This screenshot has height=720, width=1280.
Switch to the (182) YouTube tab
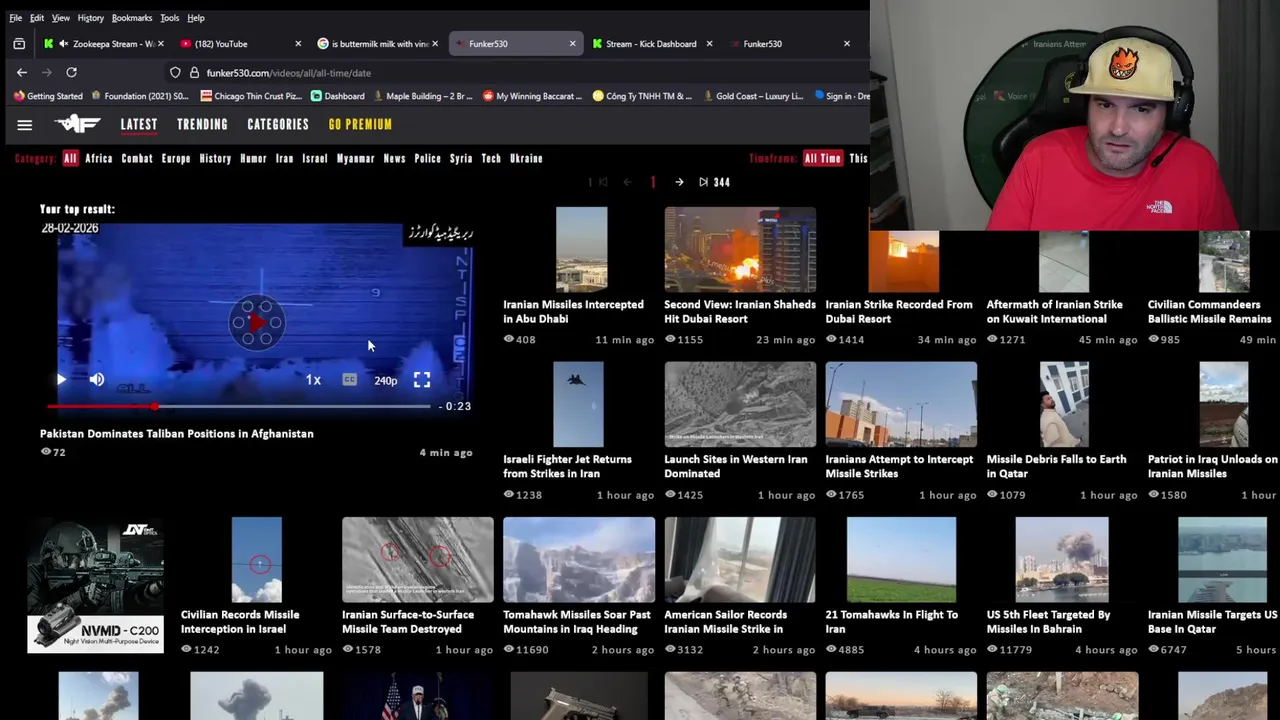(x=238, y=44)
